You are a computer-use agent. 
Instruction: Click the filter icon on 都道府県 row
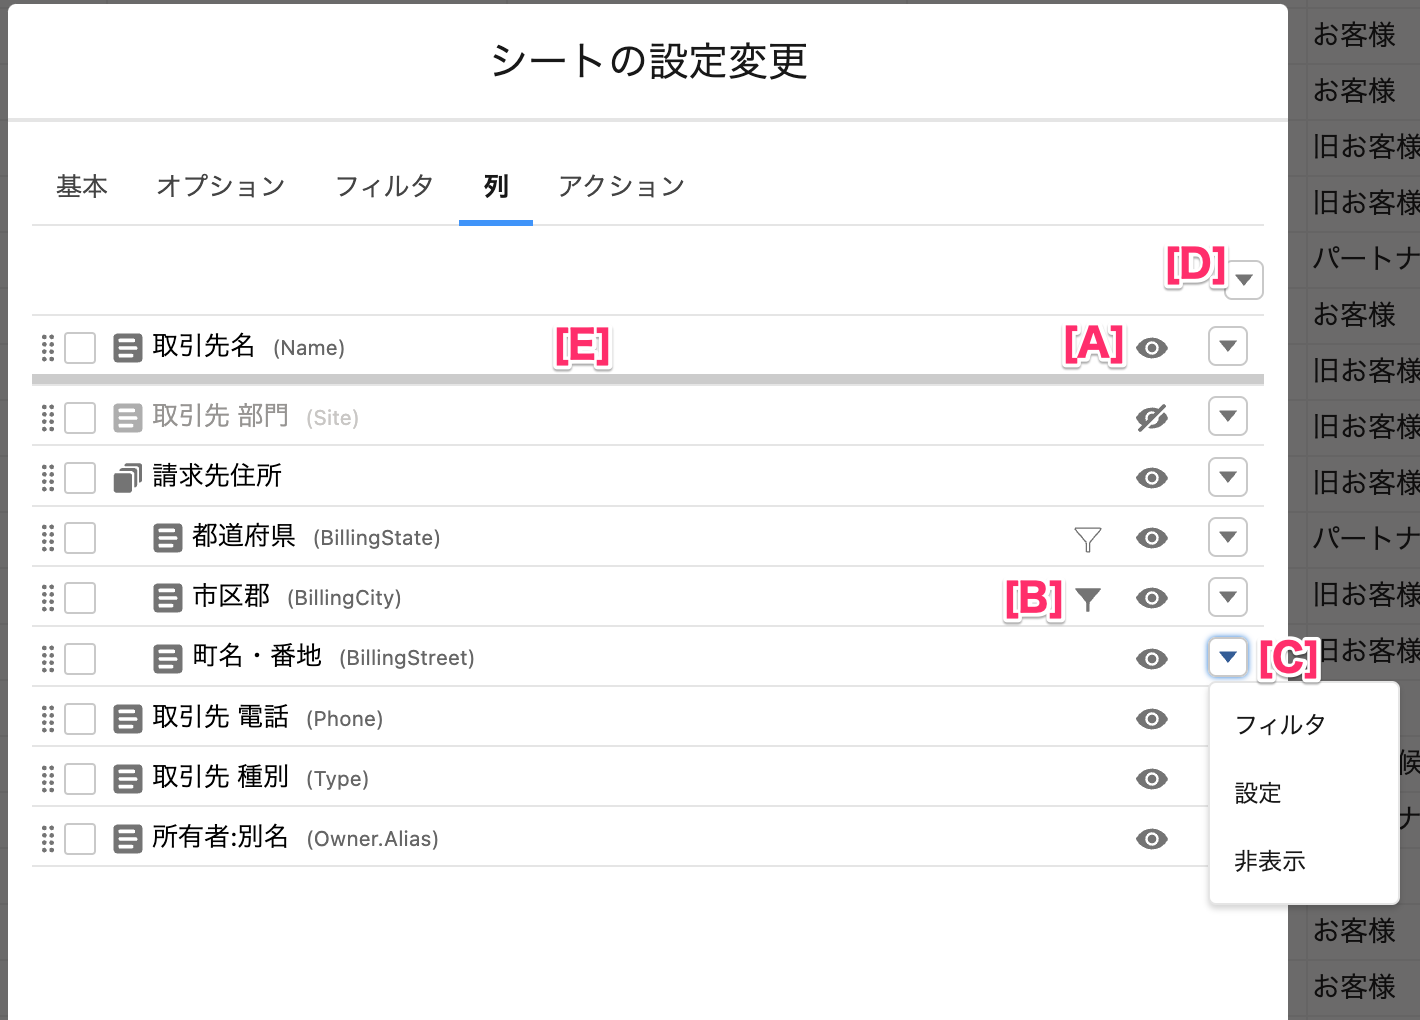pos(1087,539)
